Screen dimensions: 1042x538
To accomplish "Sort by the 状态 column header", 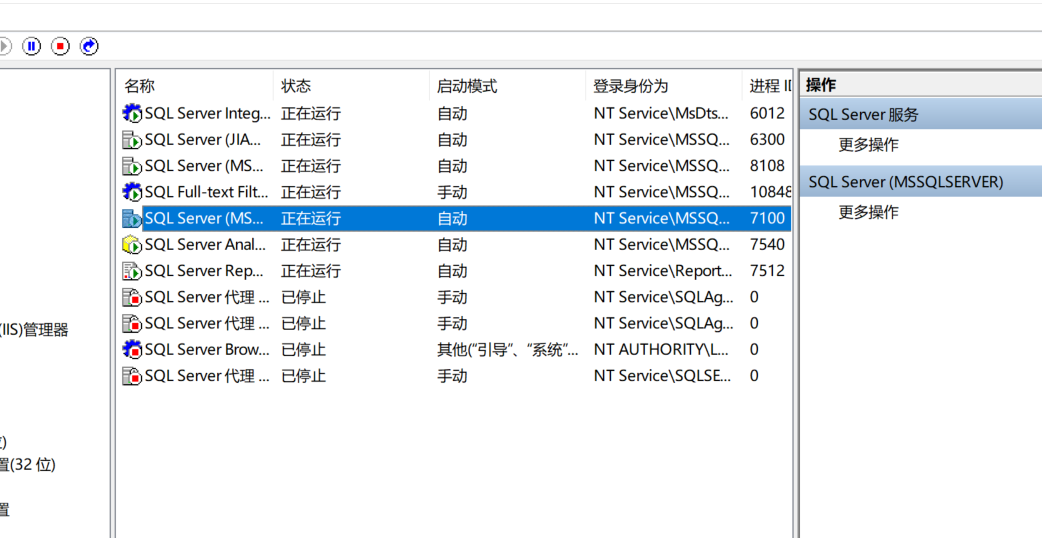I will tap(296, 86).
